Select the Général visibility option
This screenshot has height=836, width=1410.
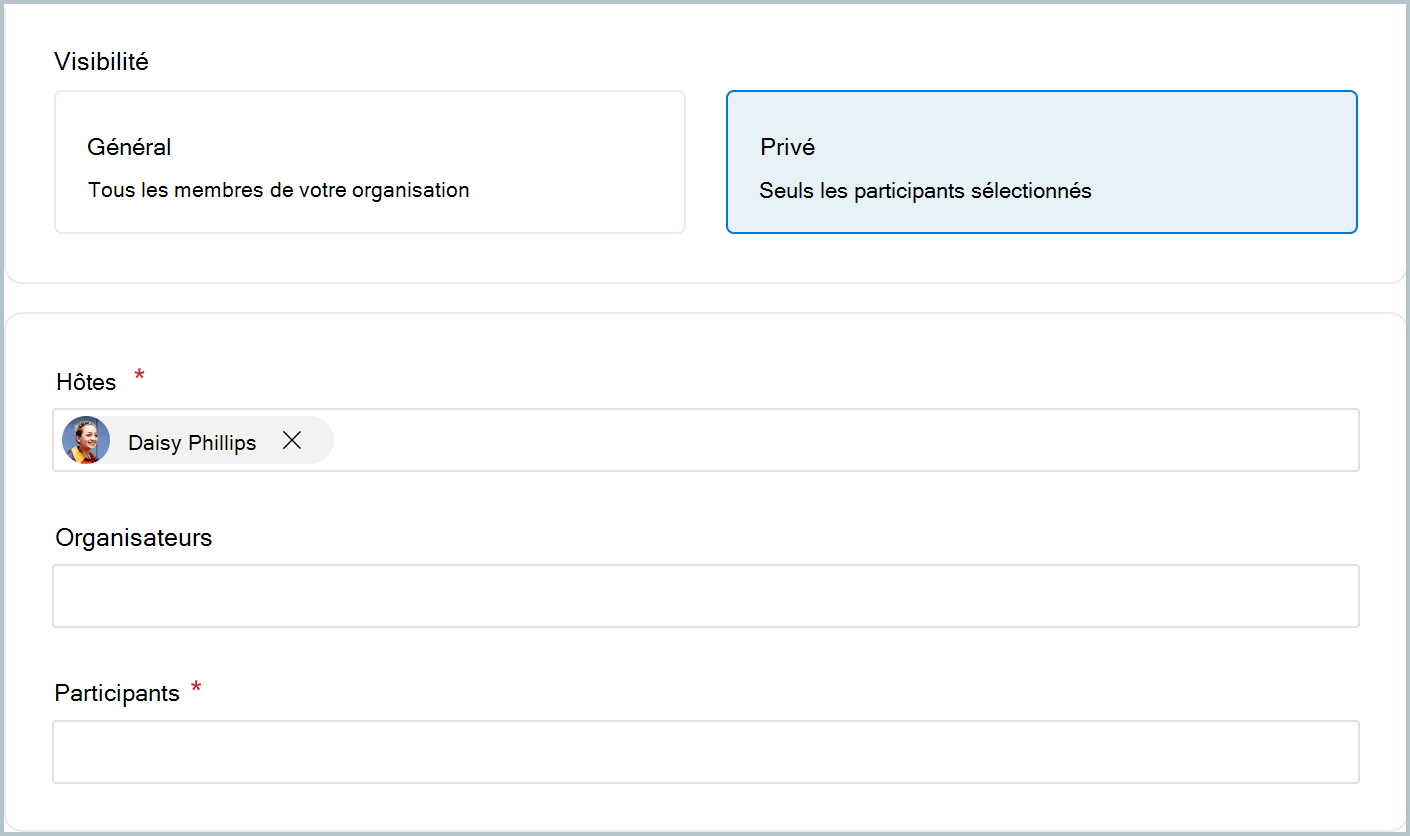coord(370,162)
